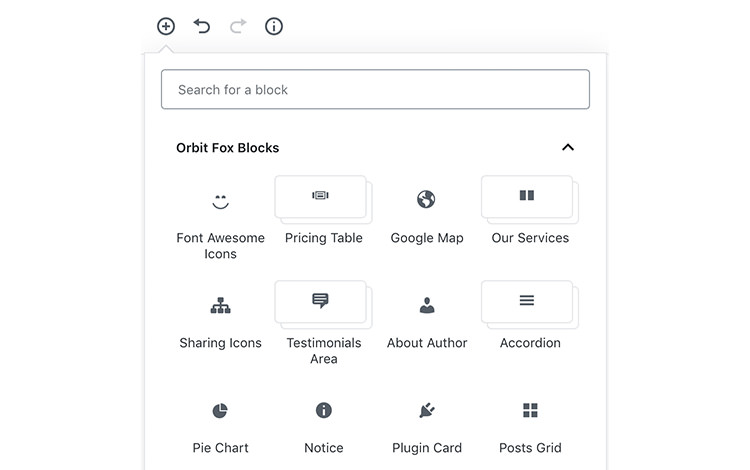Screen dimensions: 750x470
Task: Click in the Search for a block field
Action: [x=375, y=89]
